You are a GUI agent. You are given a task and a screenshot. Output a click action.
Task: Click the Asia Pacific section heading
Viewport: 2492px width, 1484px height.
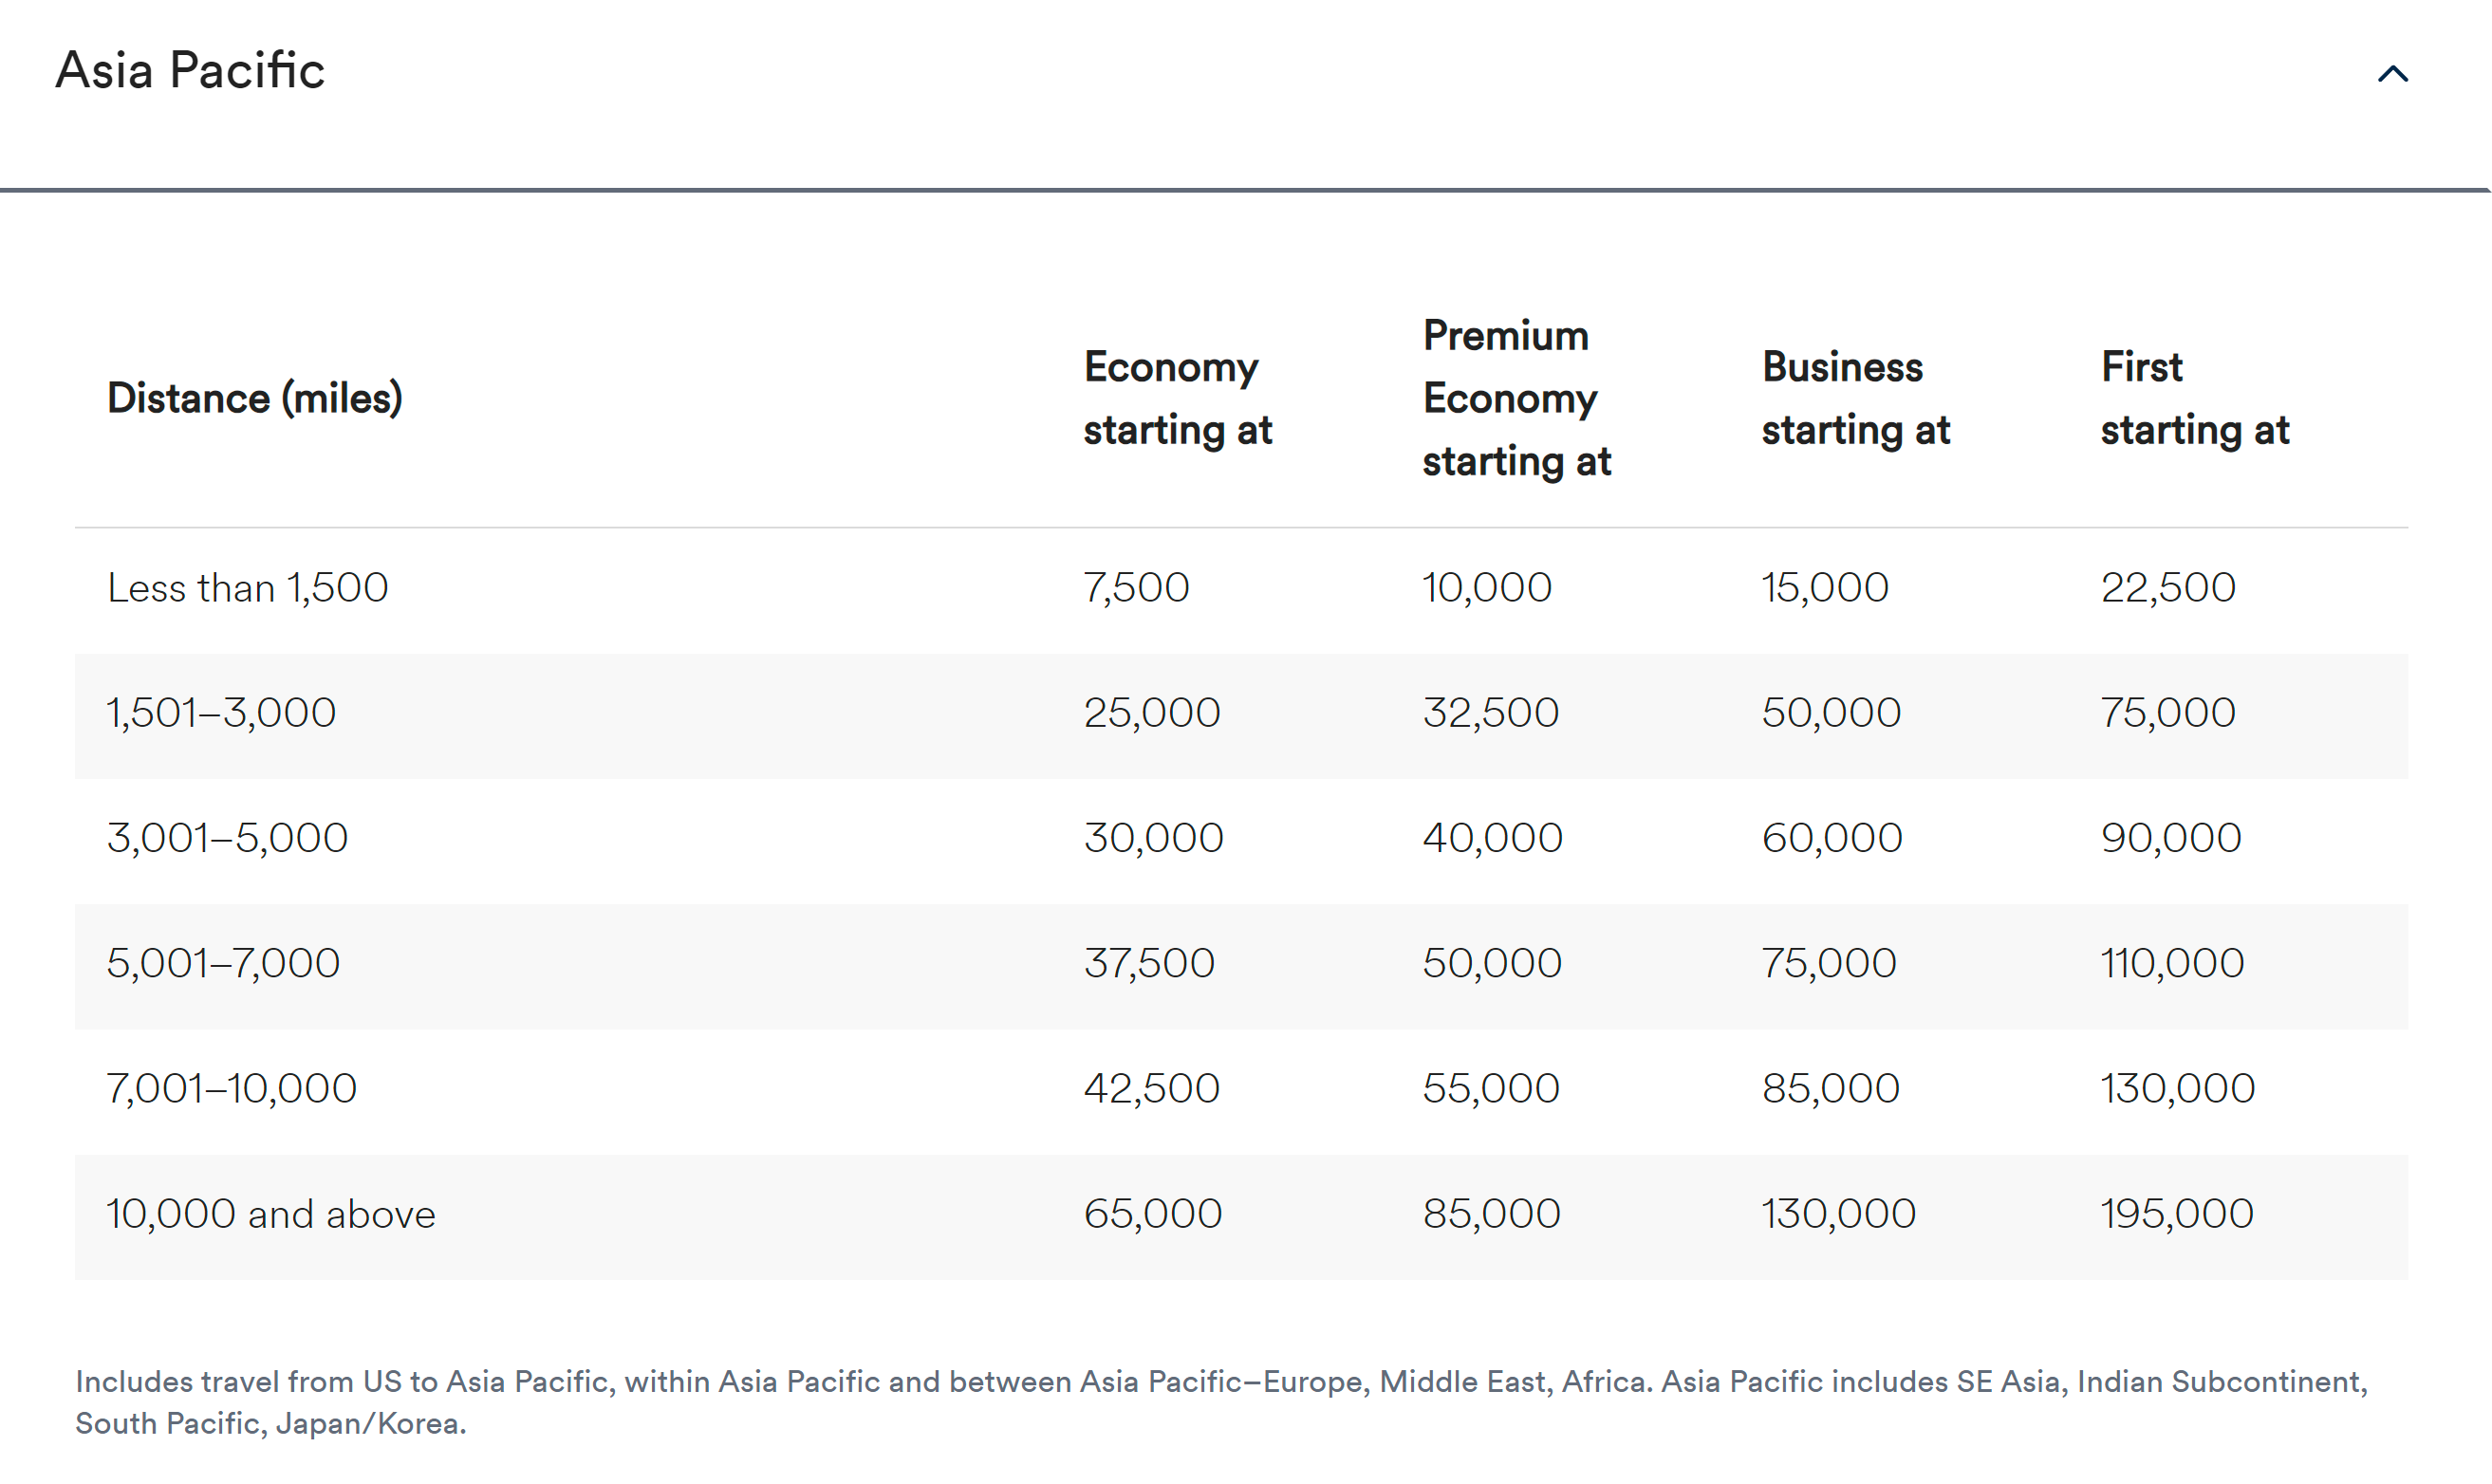coord(190,70)
